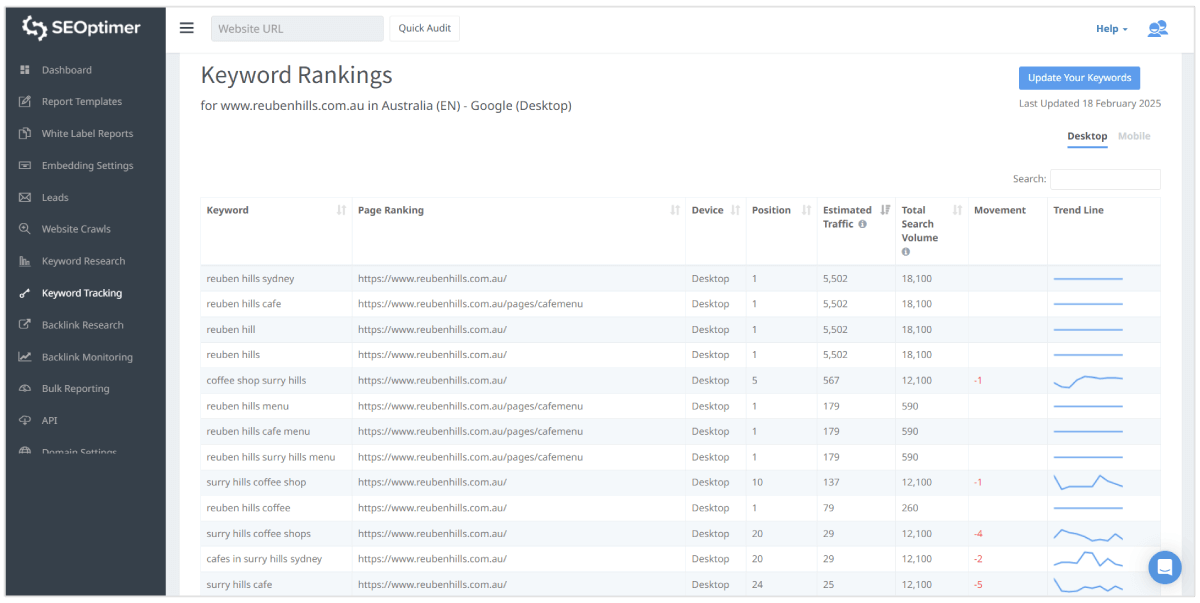
Task: Focus the table Search box
Action: tap(1105, 179)
